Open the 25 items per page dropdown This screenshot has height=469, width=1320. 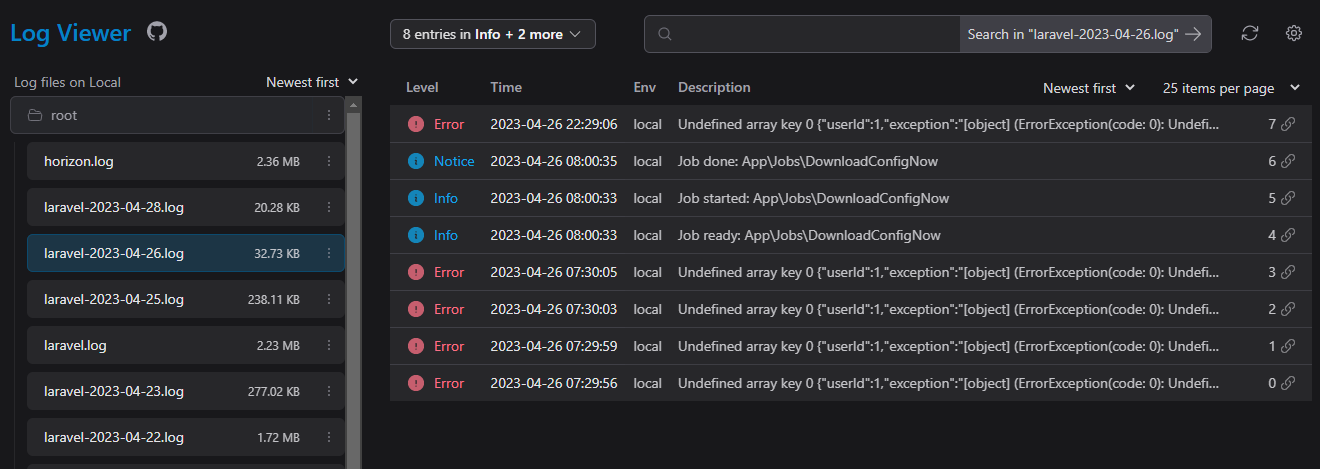click(1231, 88)
